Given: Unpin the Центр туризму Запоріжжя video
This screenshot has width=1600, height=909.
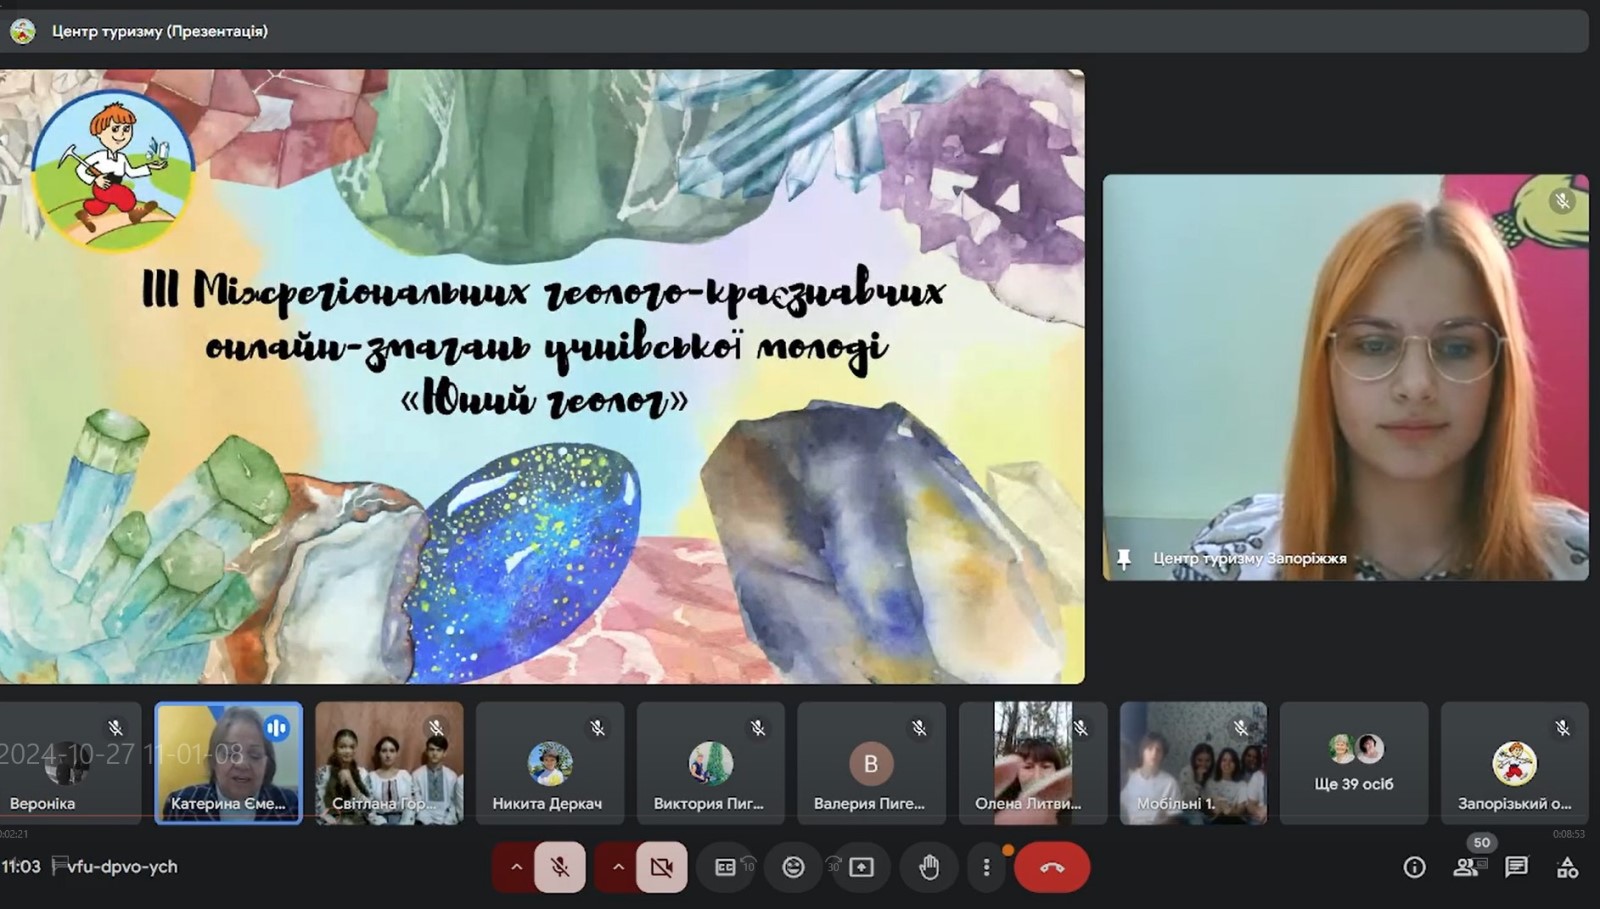Looking at the screenshot, I should coord(1124,559).
